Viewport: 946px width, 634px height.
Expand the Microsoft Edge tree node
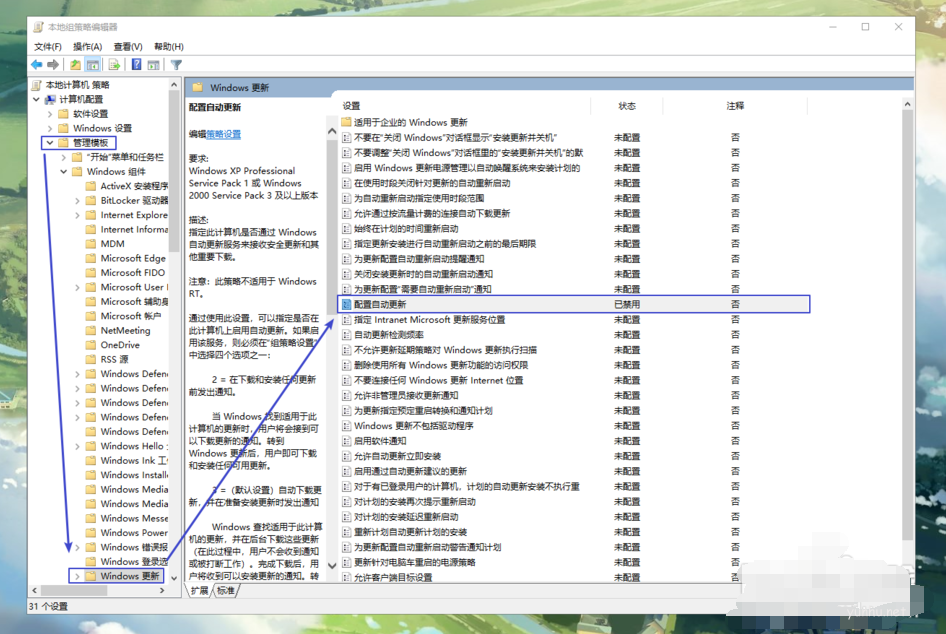click(x=76, y=257)
